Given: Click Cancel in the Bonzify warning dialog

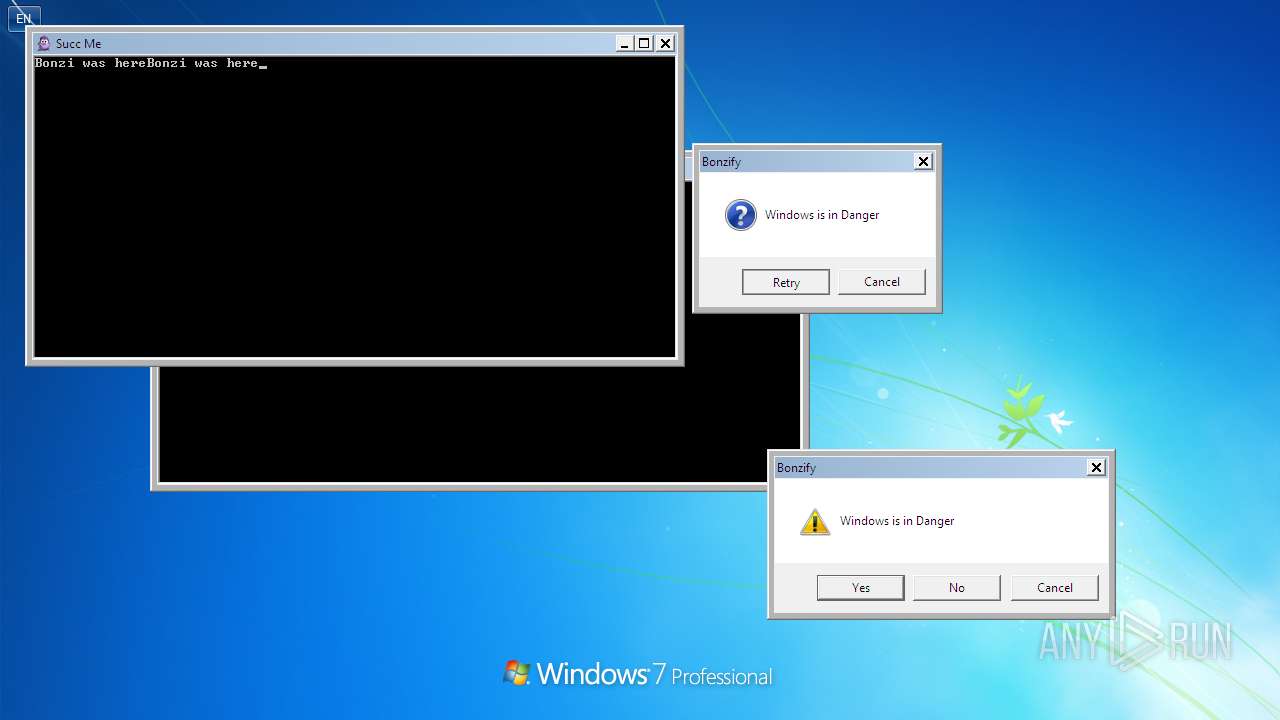Looking at the screenshot, I should tap(1055, 588).
